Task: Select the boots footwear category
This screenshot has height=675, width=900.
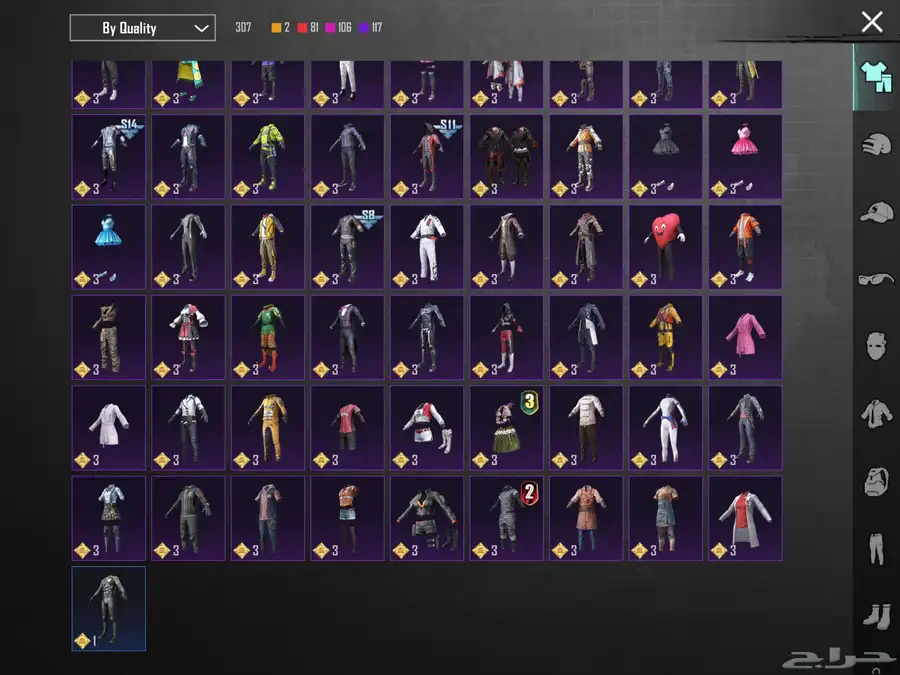Action: click(876, 616)
